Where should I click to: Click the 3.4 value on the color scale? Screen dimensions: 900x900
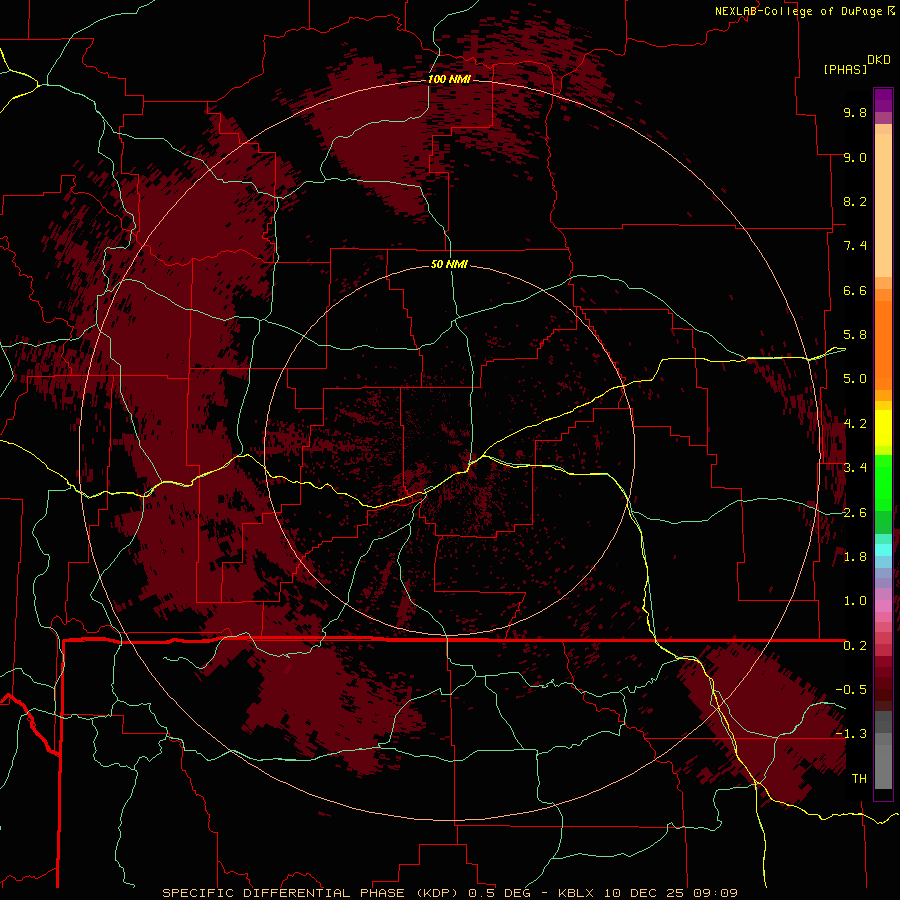[855, 468]
